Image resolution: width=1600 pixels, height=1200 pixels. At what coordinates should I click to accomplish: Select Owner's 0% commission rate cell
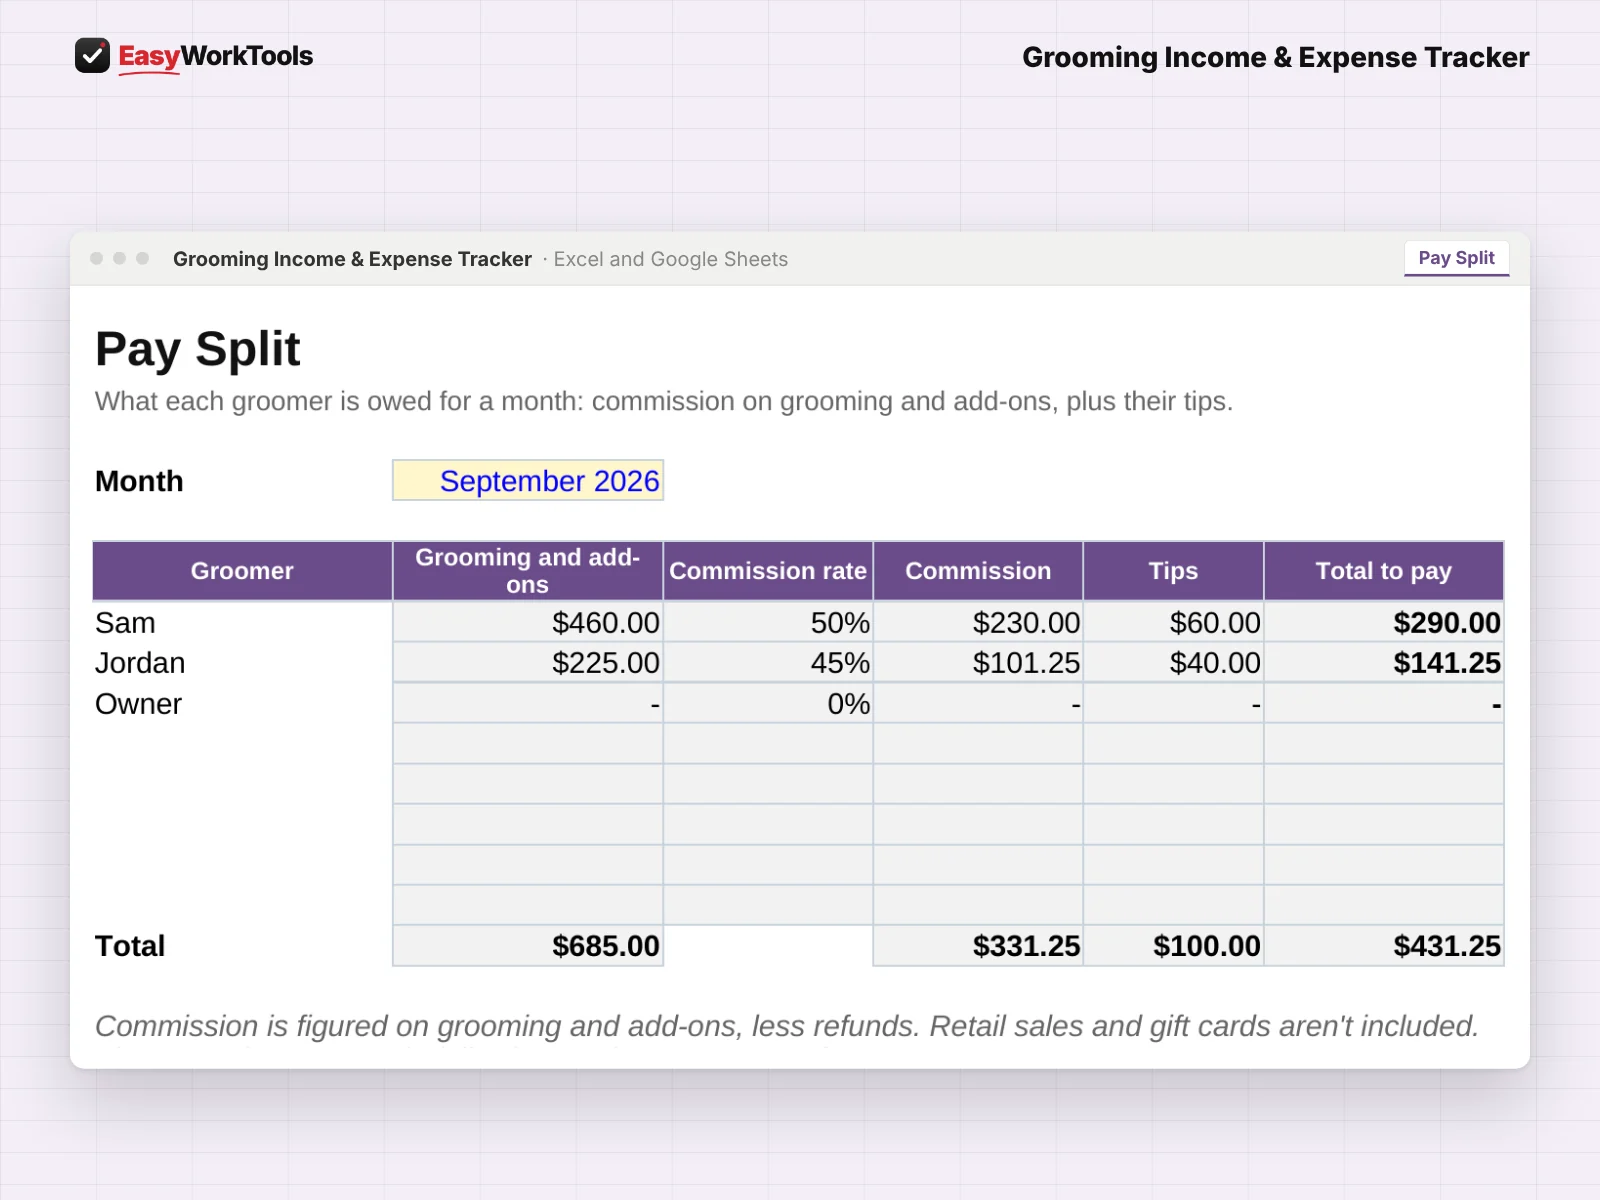(x=768, y=704)
